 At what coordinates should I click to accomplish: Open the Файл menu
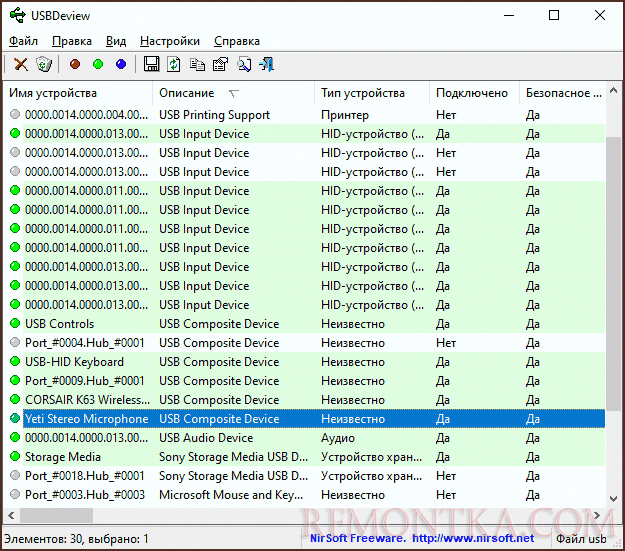pyautogui.click(x=23, y=41)
